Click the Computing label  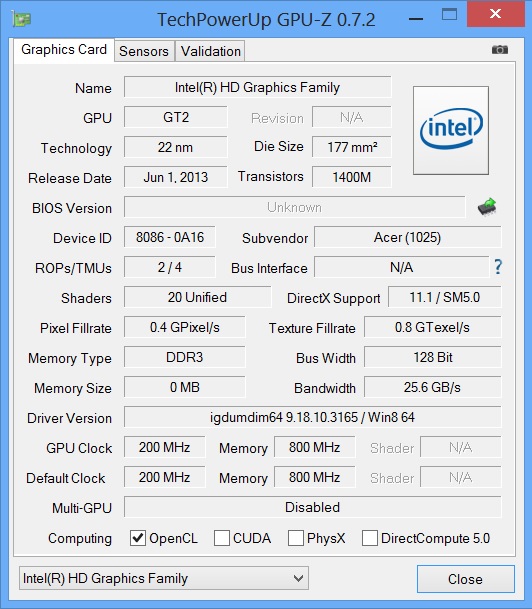[x=80, y=538]
